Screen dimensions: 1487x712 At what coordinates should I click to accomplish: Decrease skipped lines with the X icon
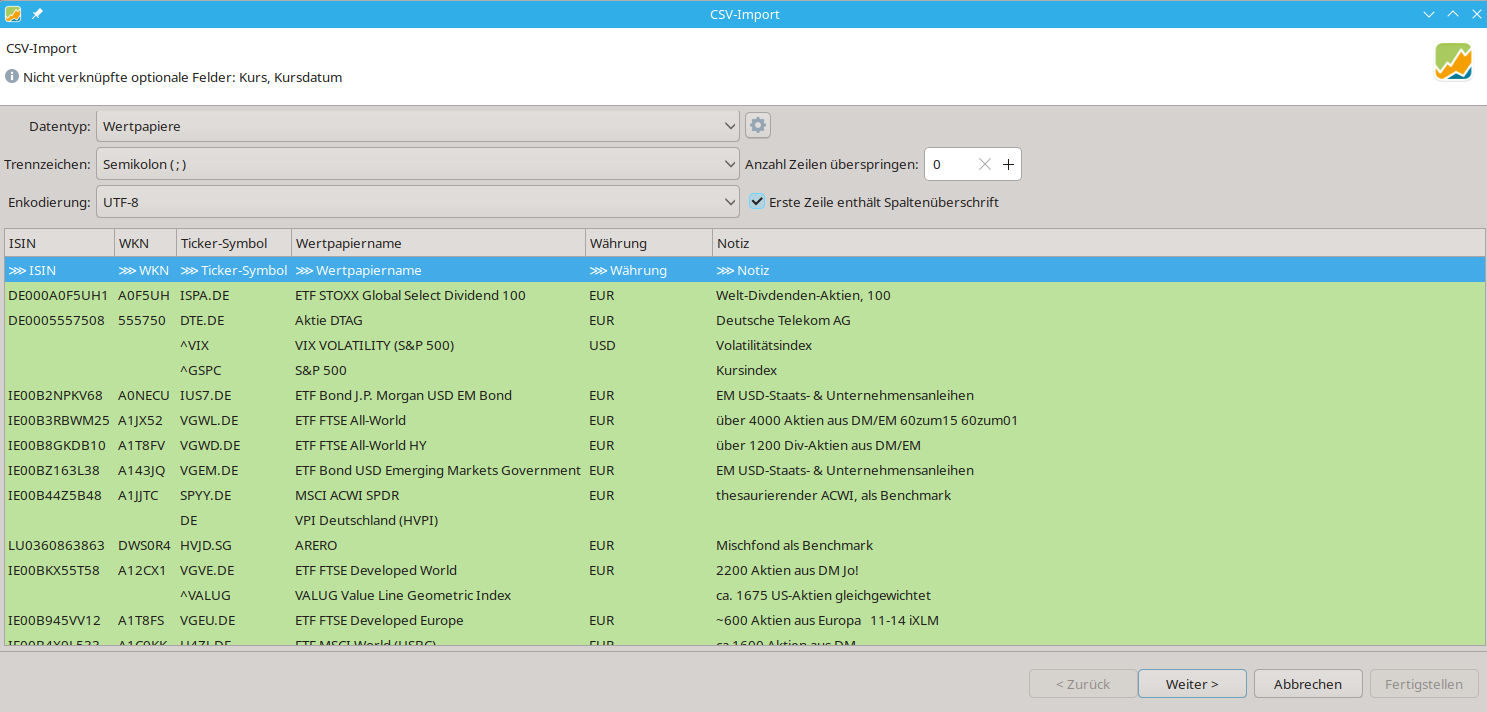coord(985,164)
